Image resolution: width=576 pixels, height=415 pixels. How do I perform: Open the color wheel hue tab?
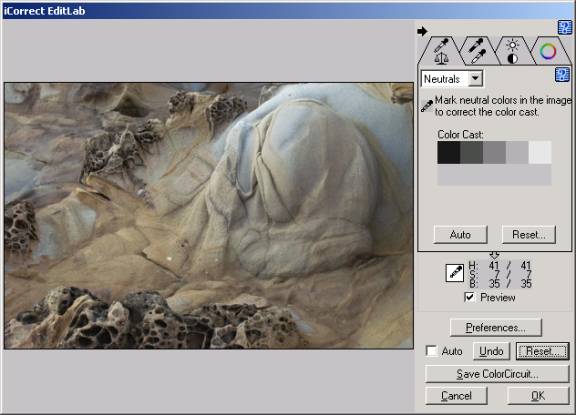[548, 51]
